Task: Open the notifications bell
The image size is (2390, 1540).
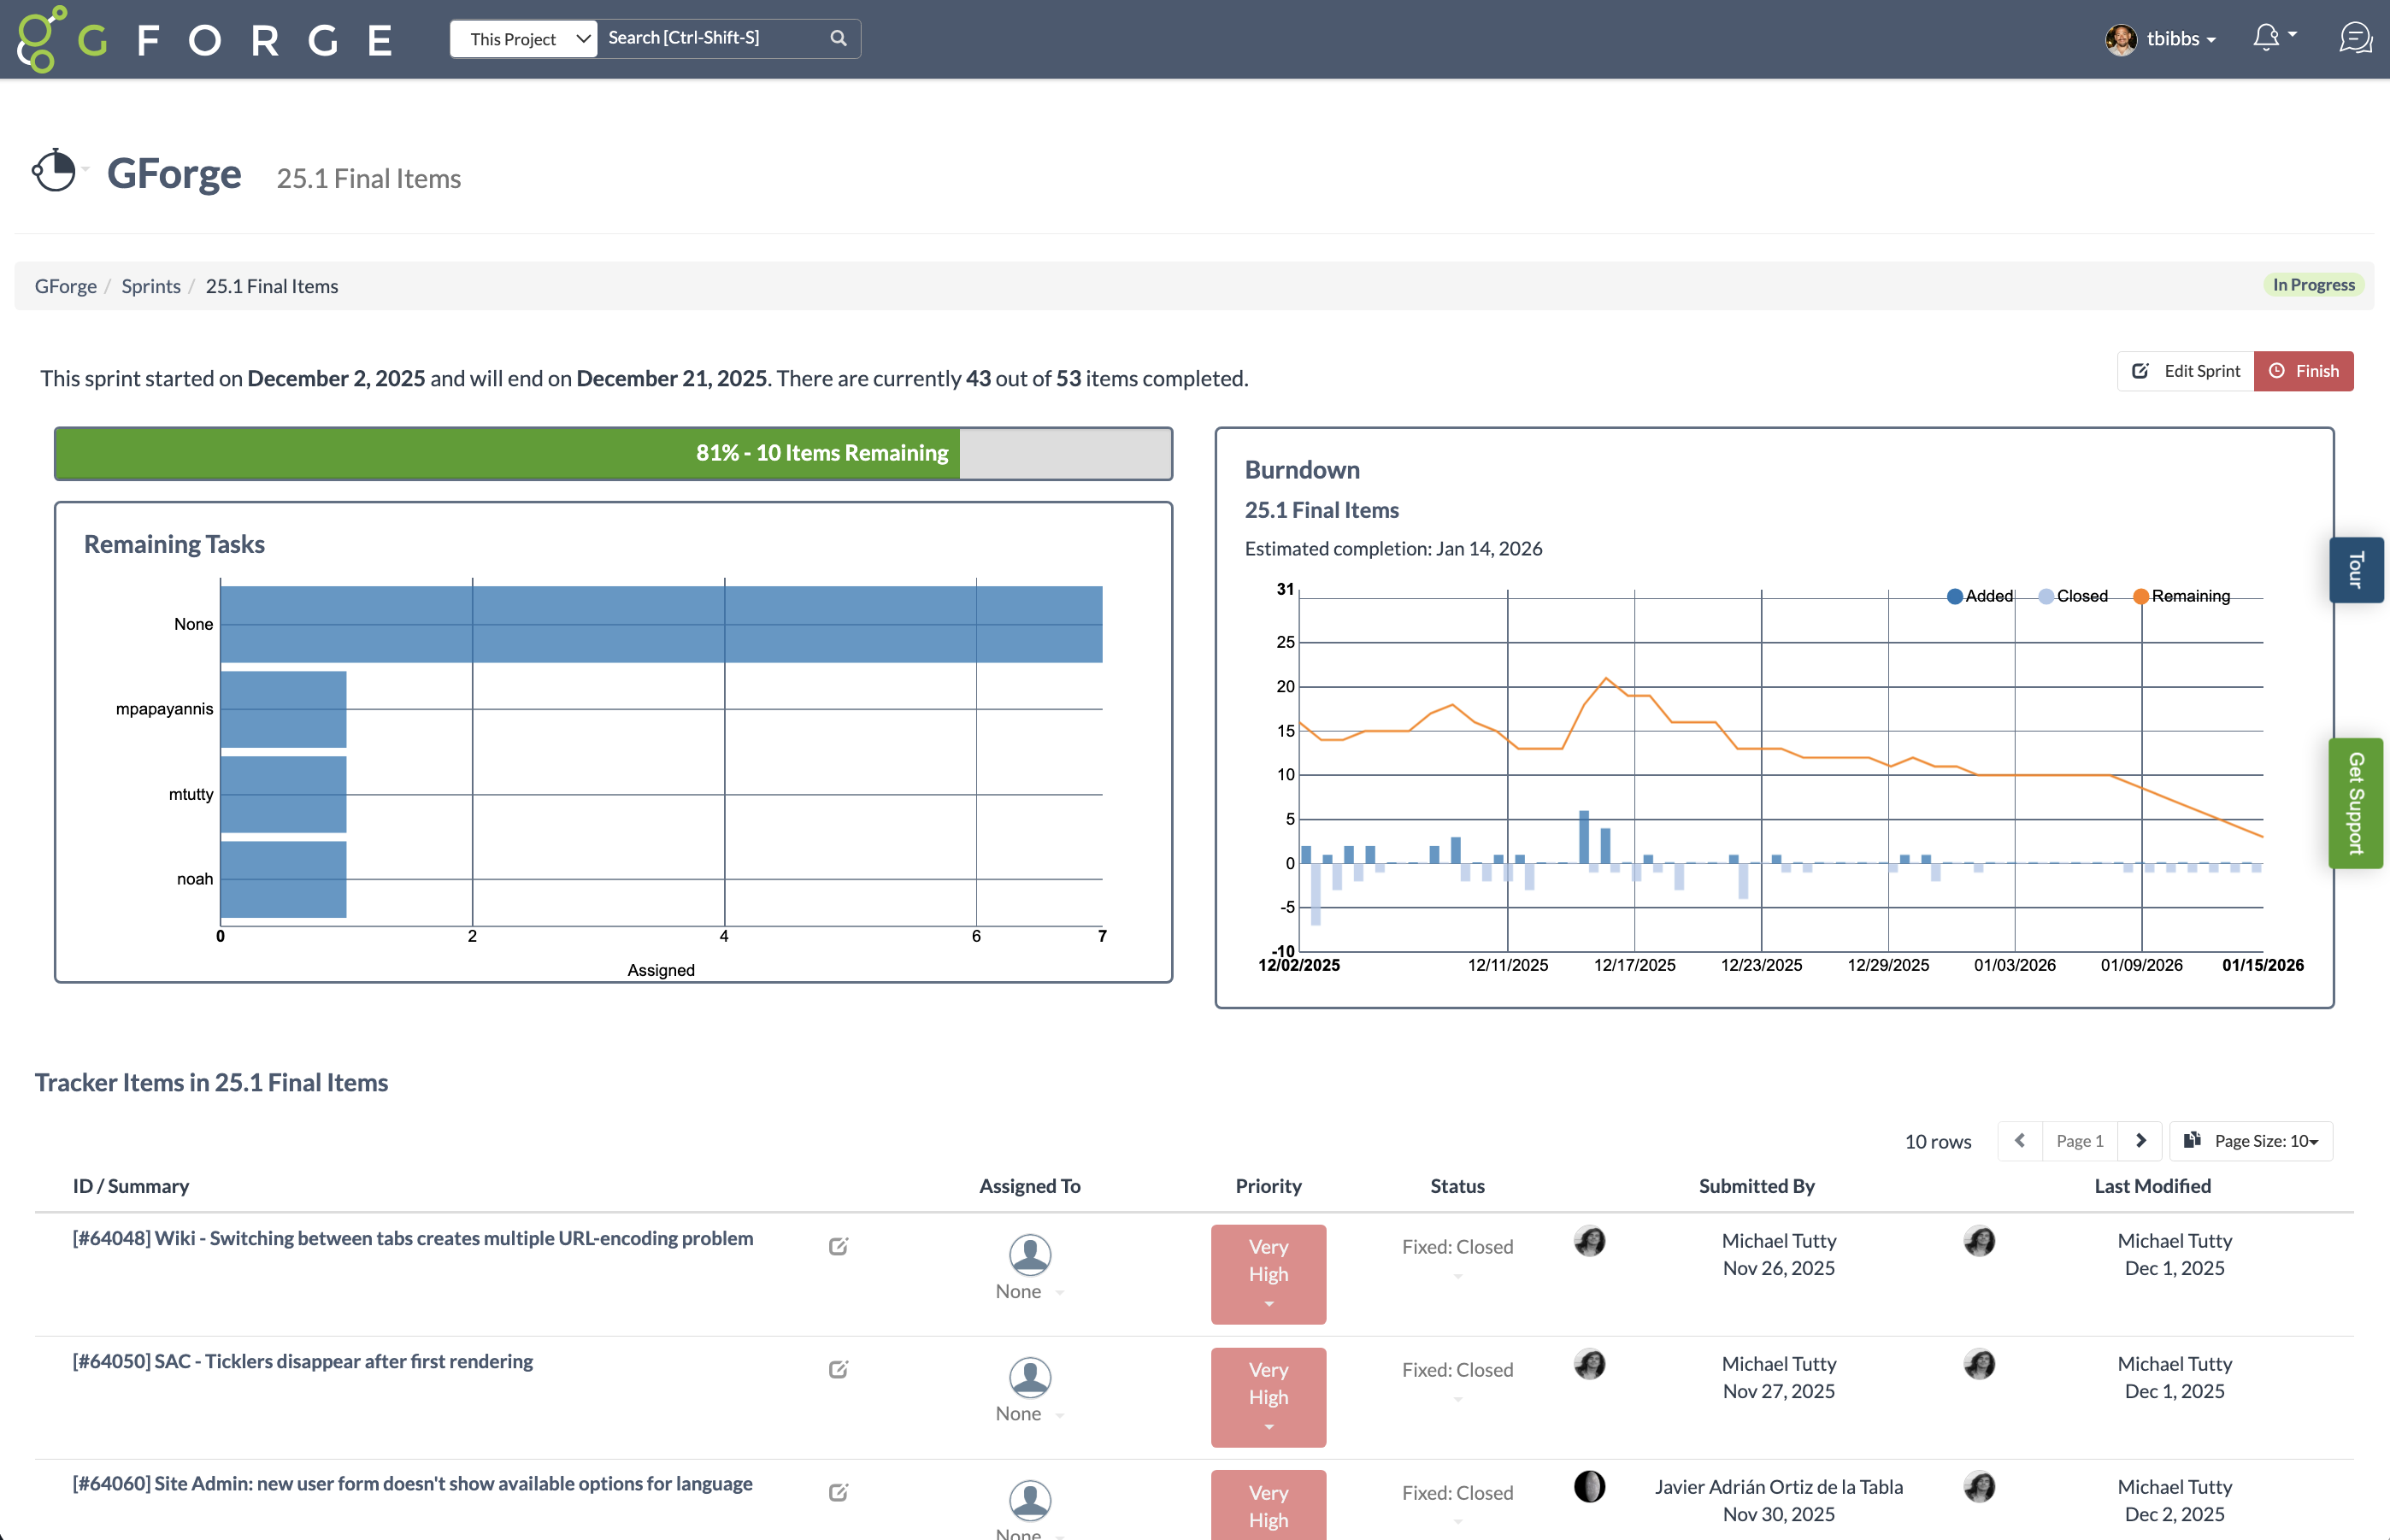Action: (2266, 38)
